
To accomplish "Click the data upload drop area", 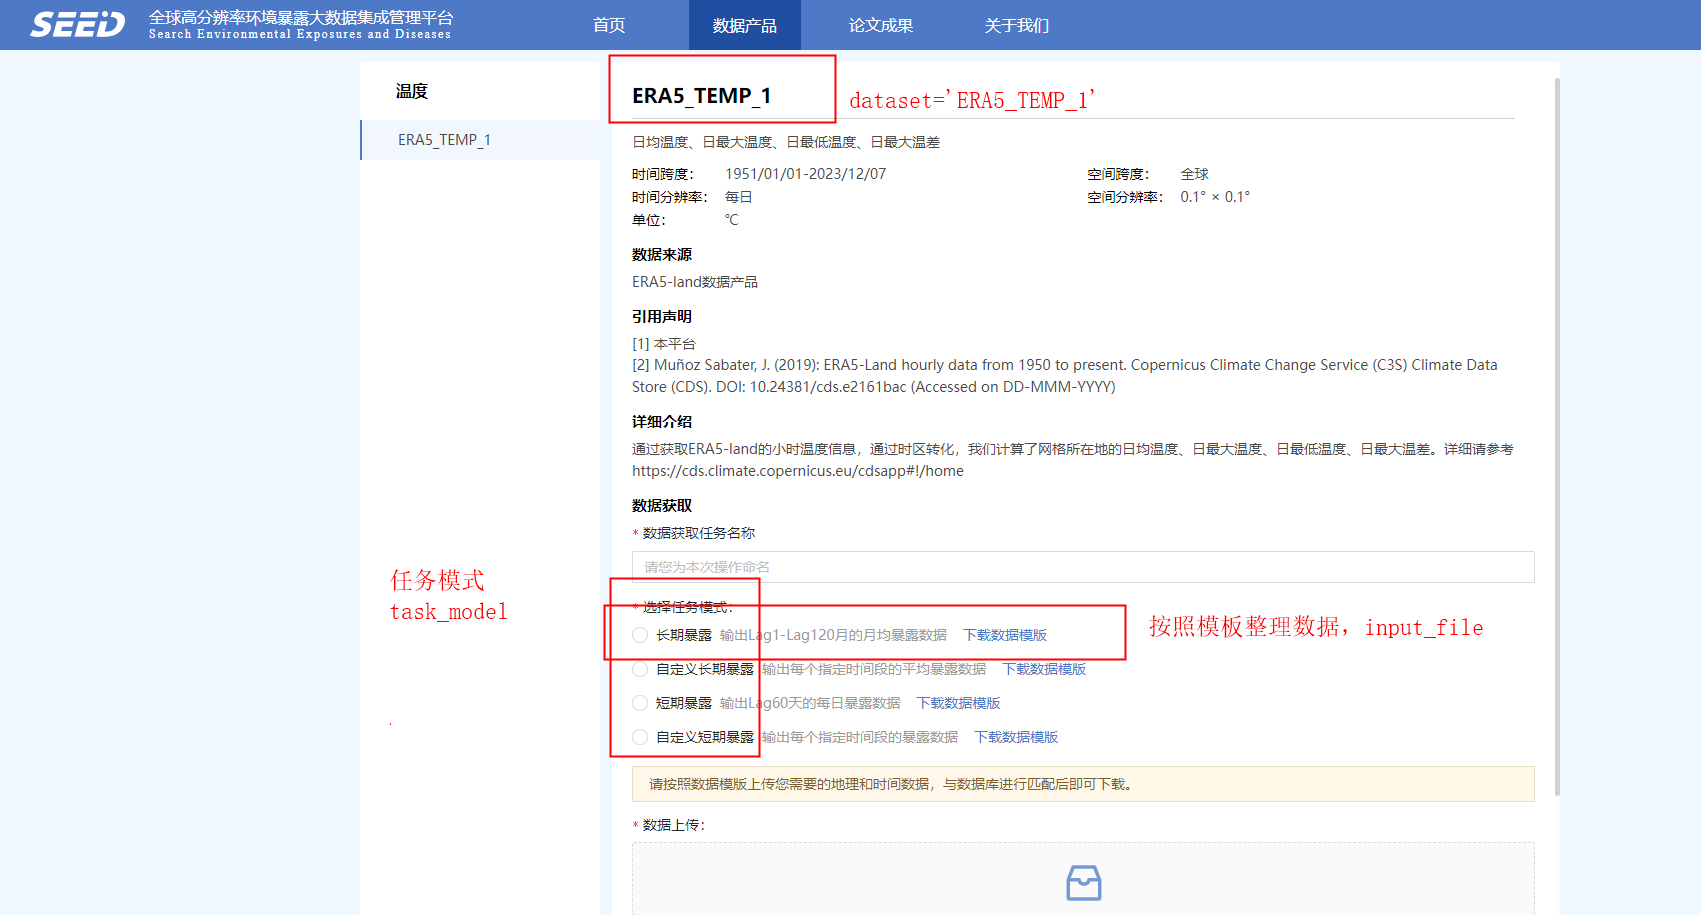I will coord(1083,879).
